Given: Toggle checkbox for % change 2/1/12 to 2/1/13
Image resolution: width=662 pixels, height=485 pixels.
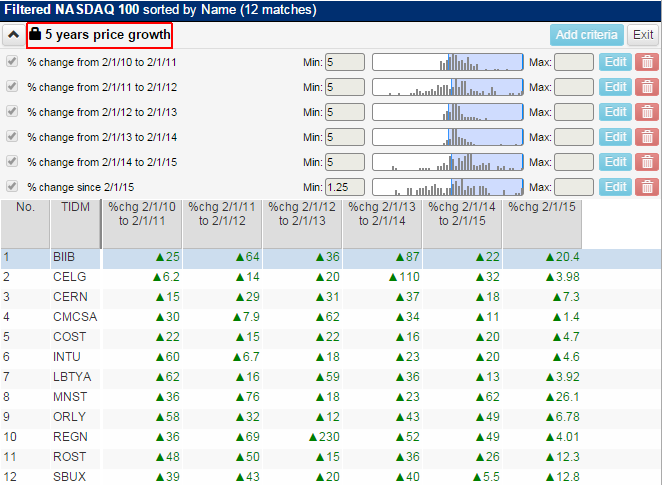Looking at the screenshot, I should [12, 111].
